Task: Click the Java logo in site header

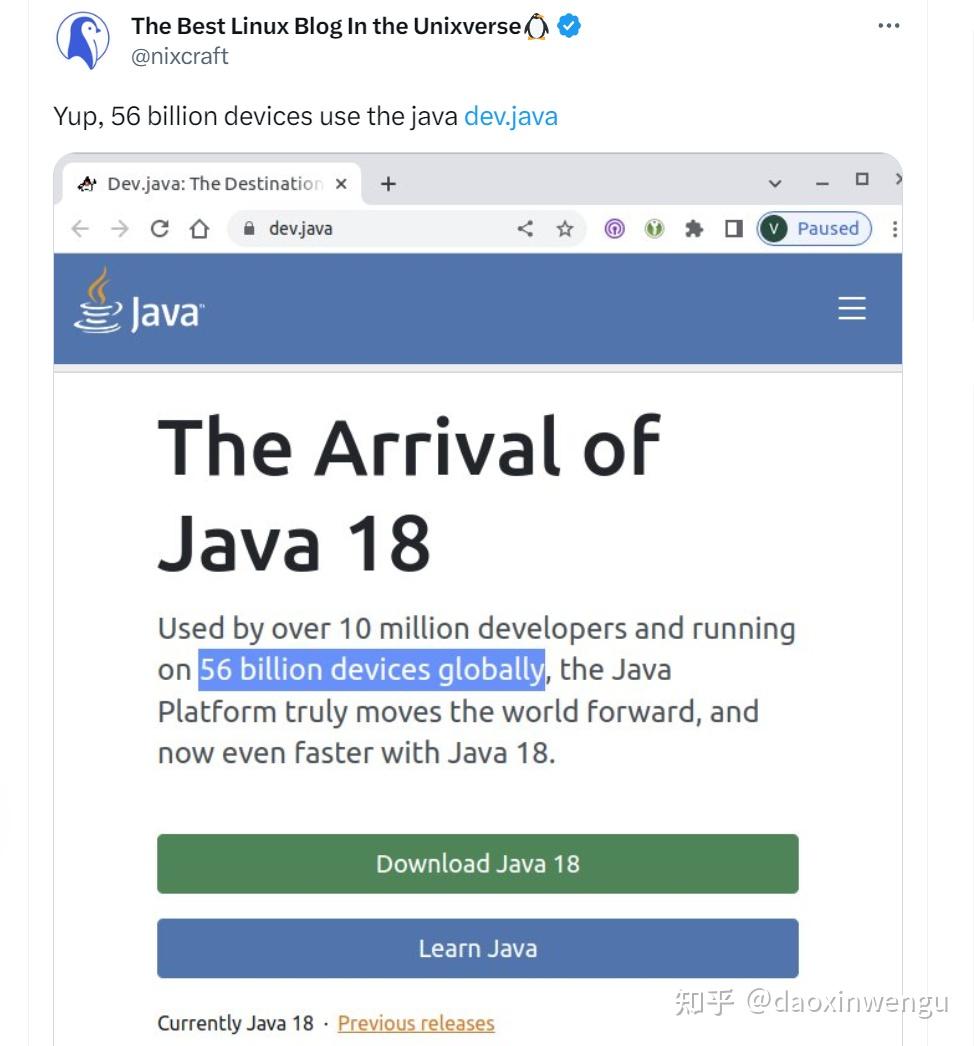Action: pyautogui.click(x=139, y=303)
